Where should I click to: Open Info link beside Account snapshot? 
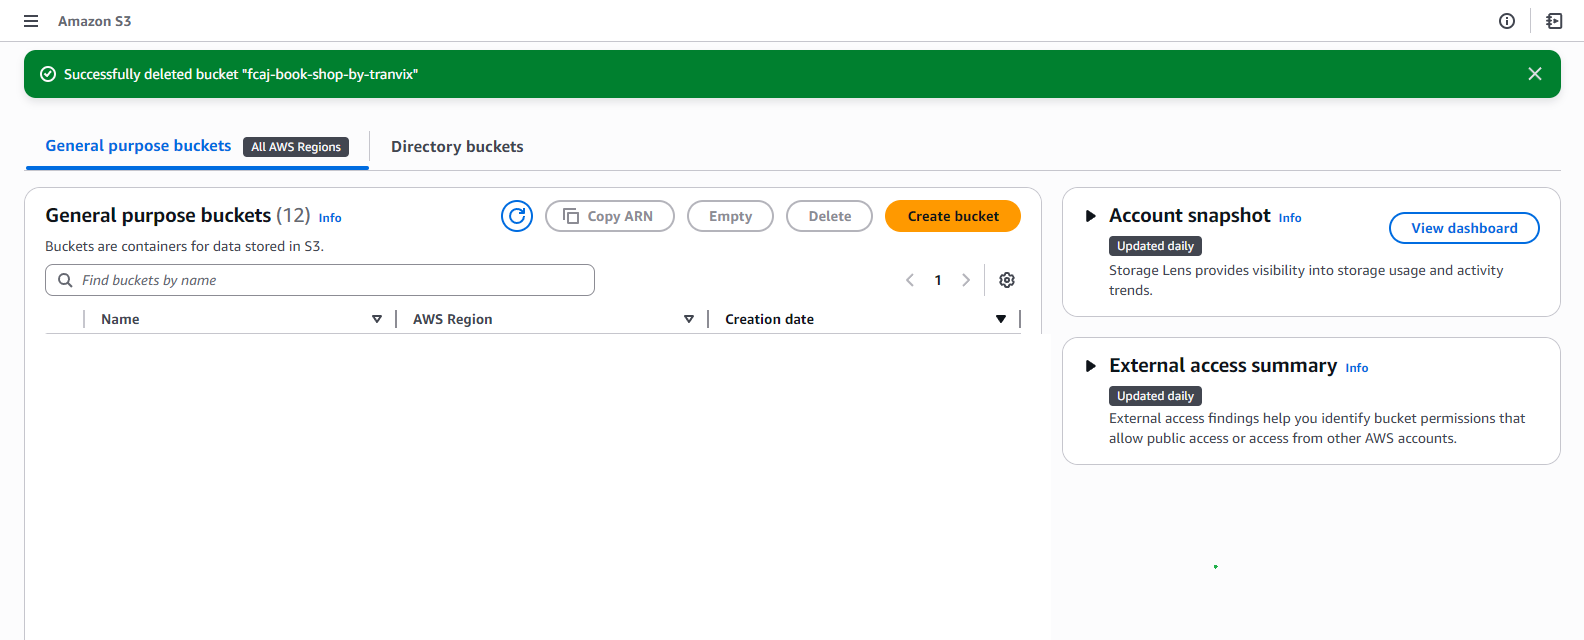tap(1290, 218)
